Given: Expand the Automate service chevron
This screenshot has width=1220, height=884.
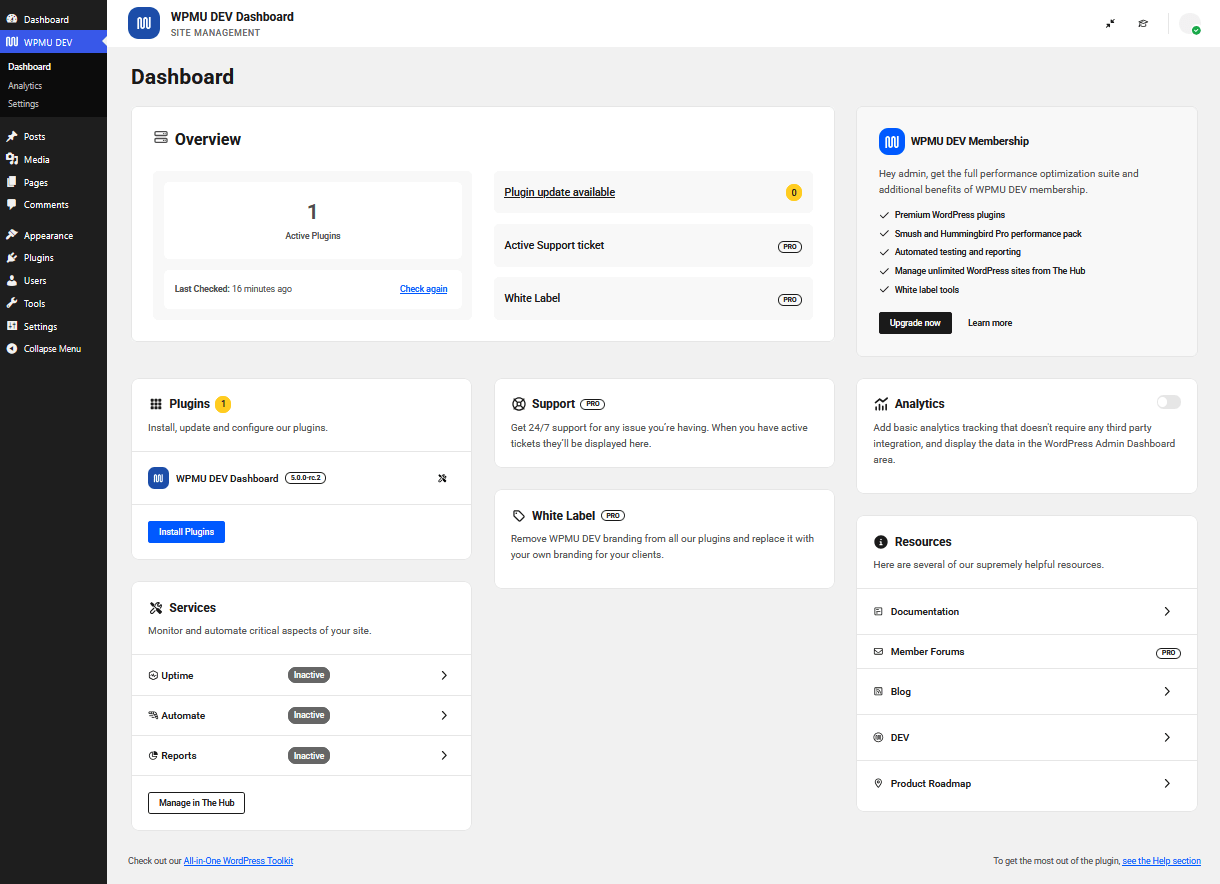Looking at the screenshot, I should (x=444, y=715).
